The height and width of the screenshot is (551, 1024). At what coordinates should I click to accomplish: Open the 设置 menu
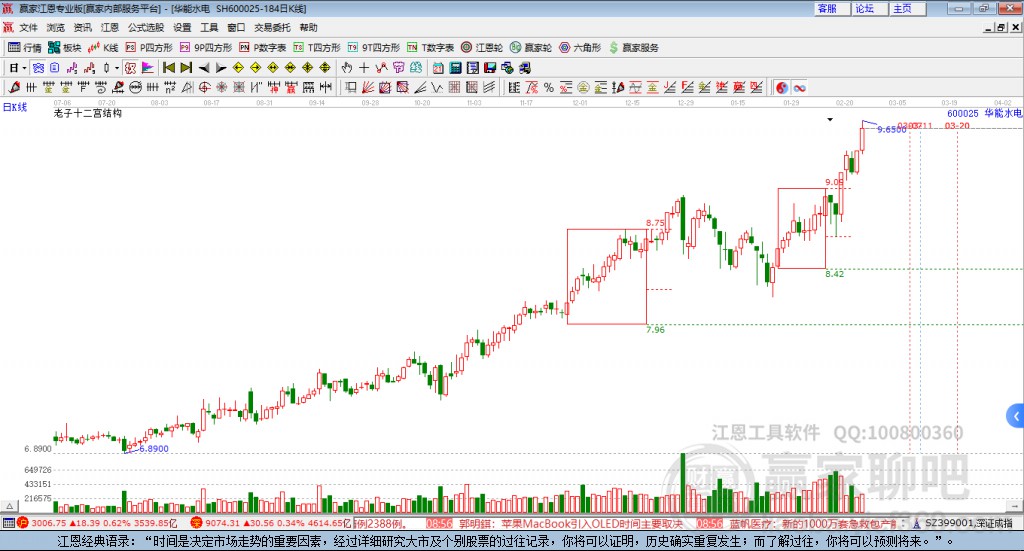[182, 27]
